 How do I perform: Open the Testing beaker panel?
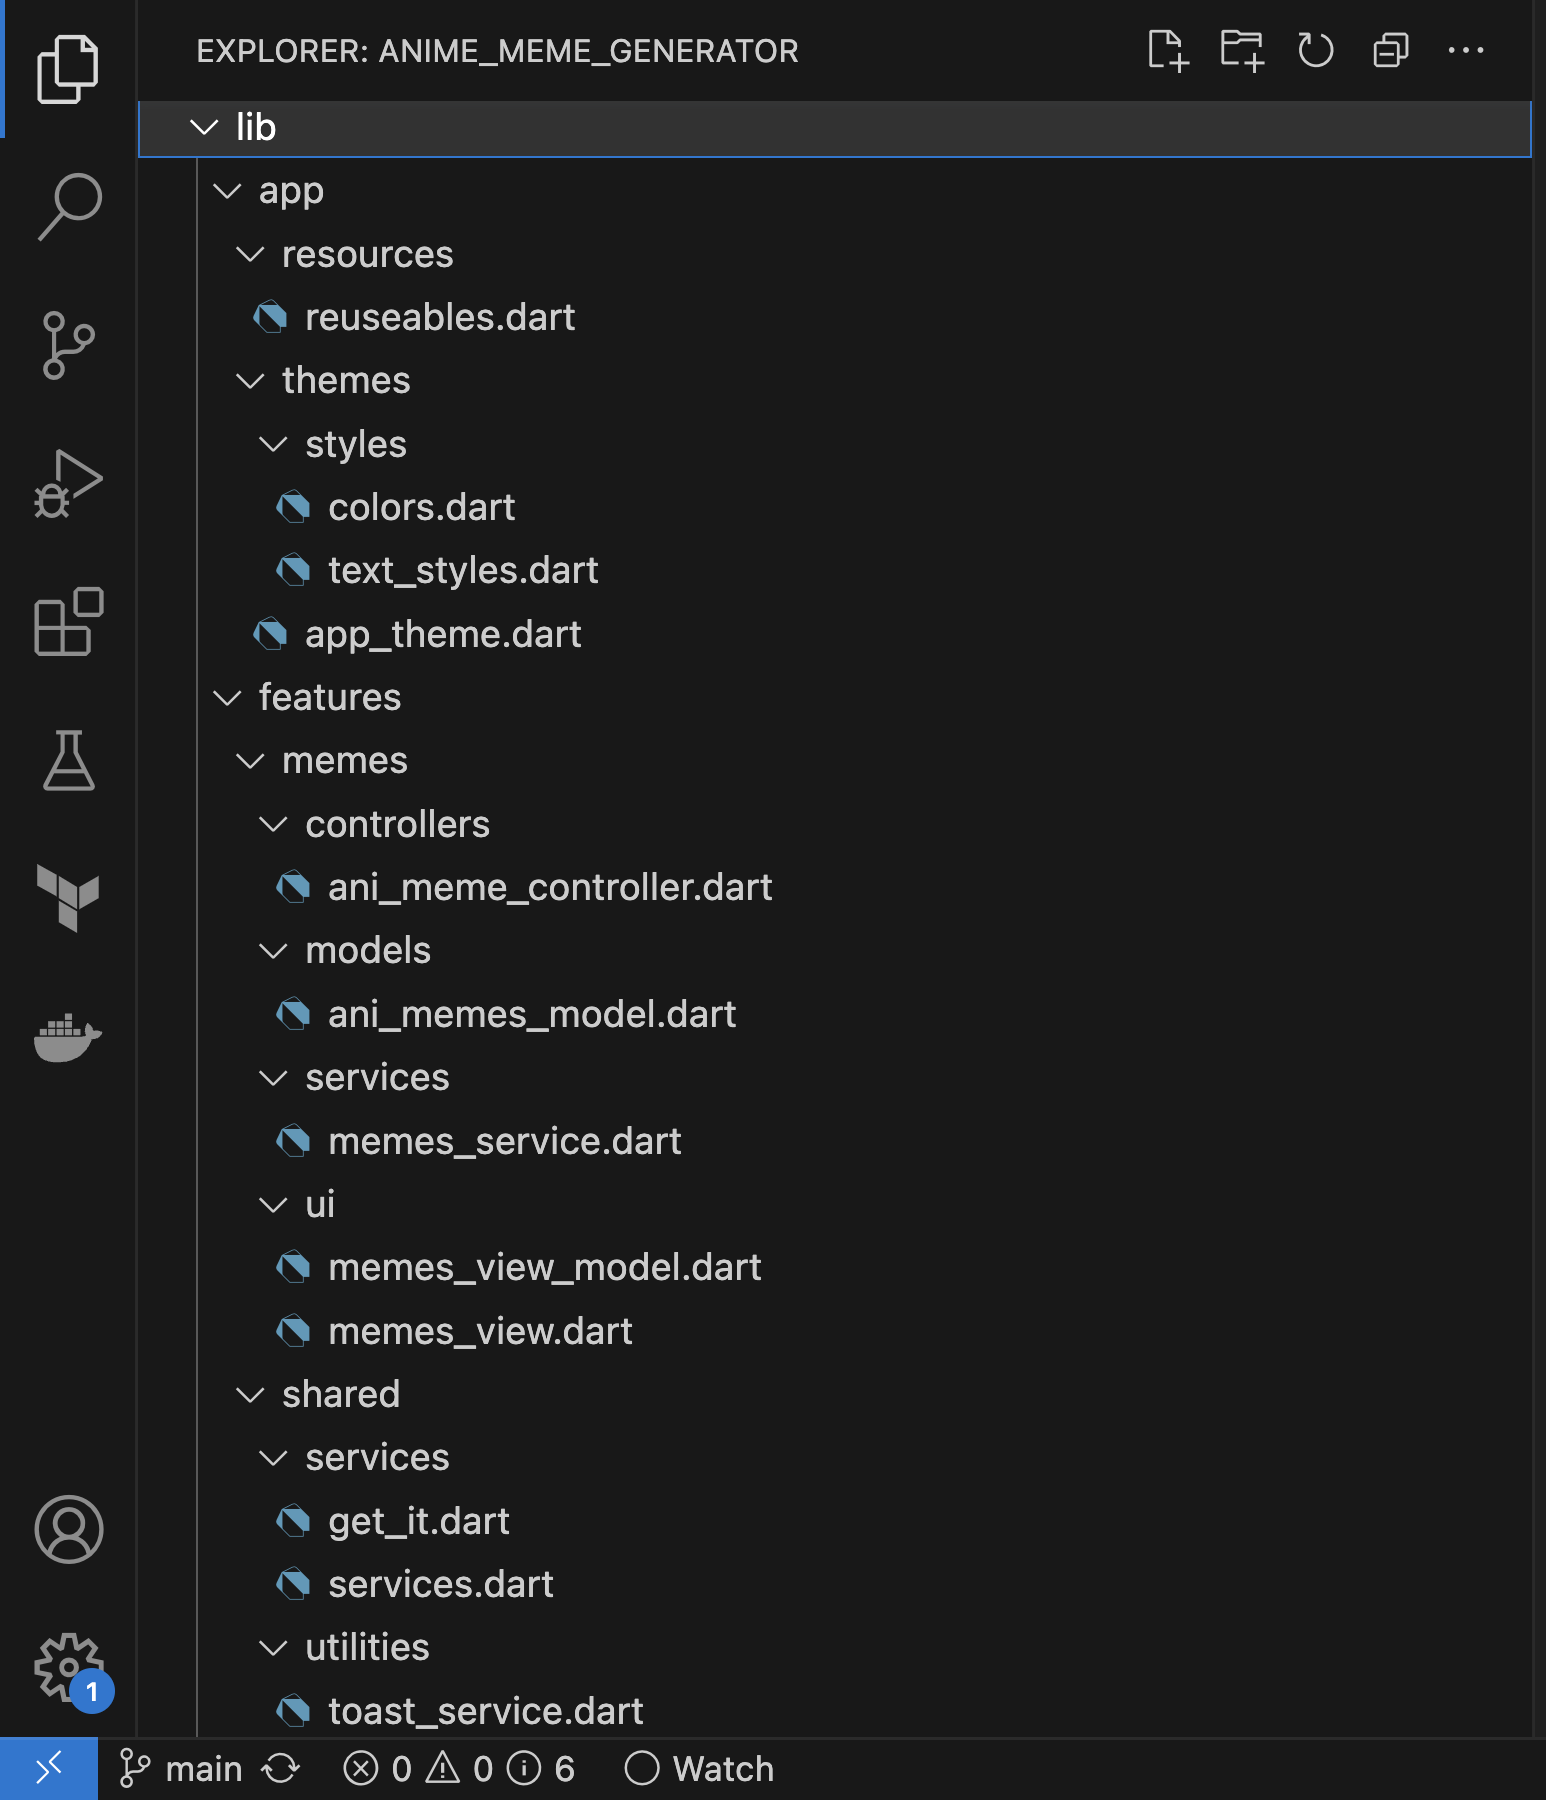[68, 762]
